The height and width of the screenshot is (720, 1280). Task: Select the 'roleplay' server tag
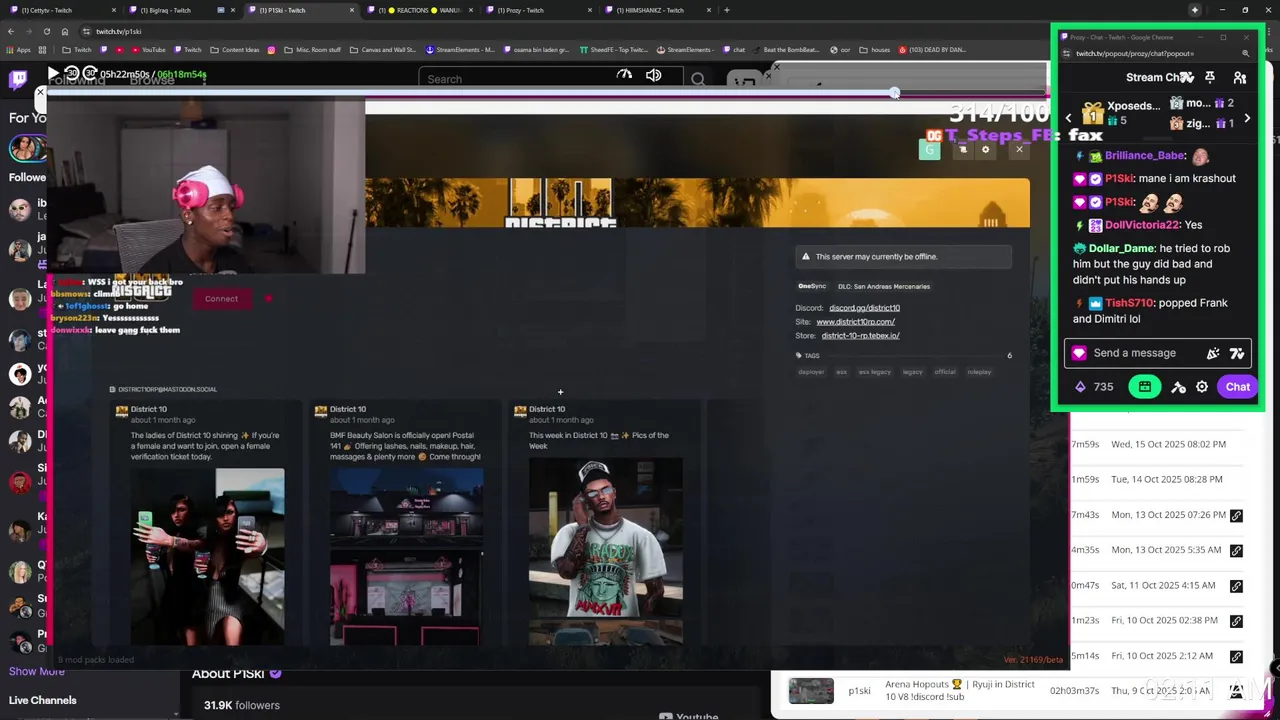point(979,372)
